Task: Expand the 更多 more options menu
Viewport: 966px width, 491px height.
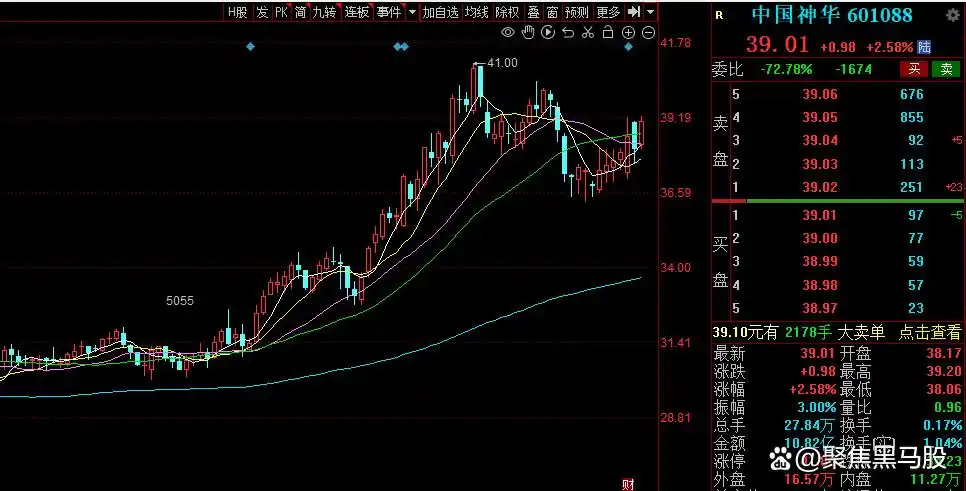Action: pyautogui.click(x=608, y=12)
